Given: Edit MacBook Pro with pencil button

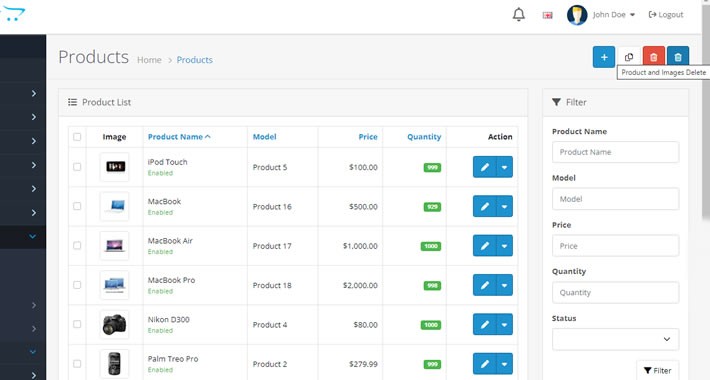Looking at the screenshot, I should coord(485,285).
